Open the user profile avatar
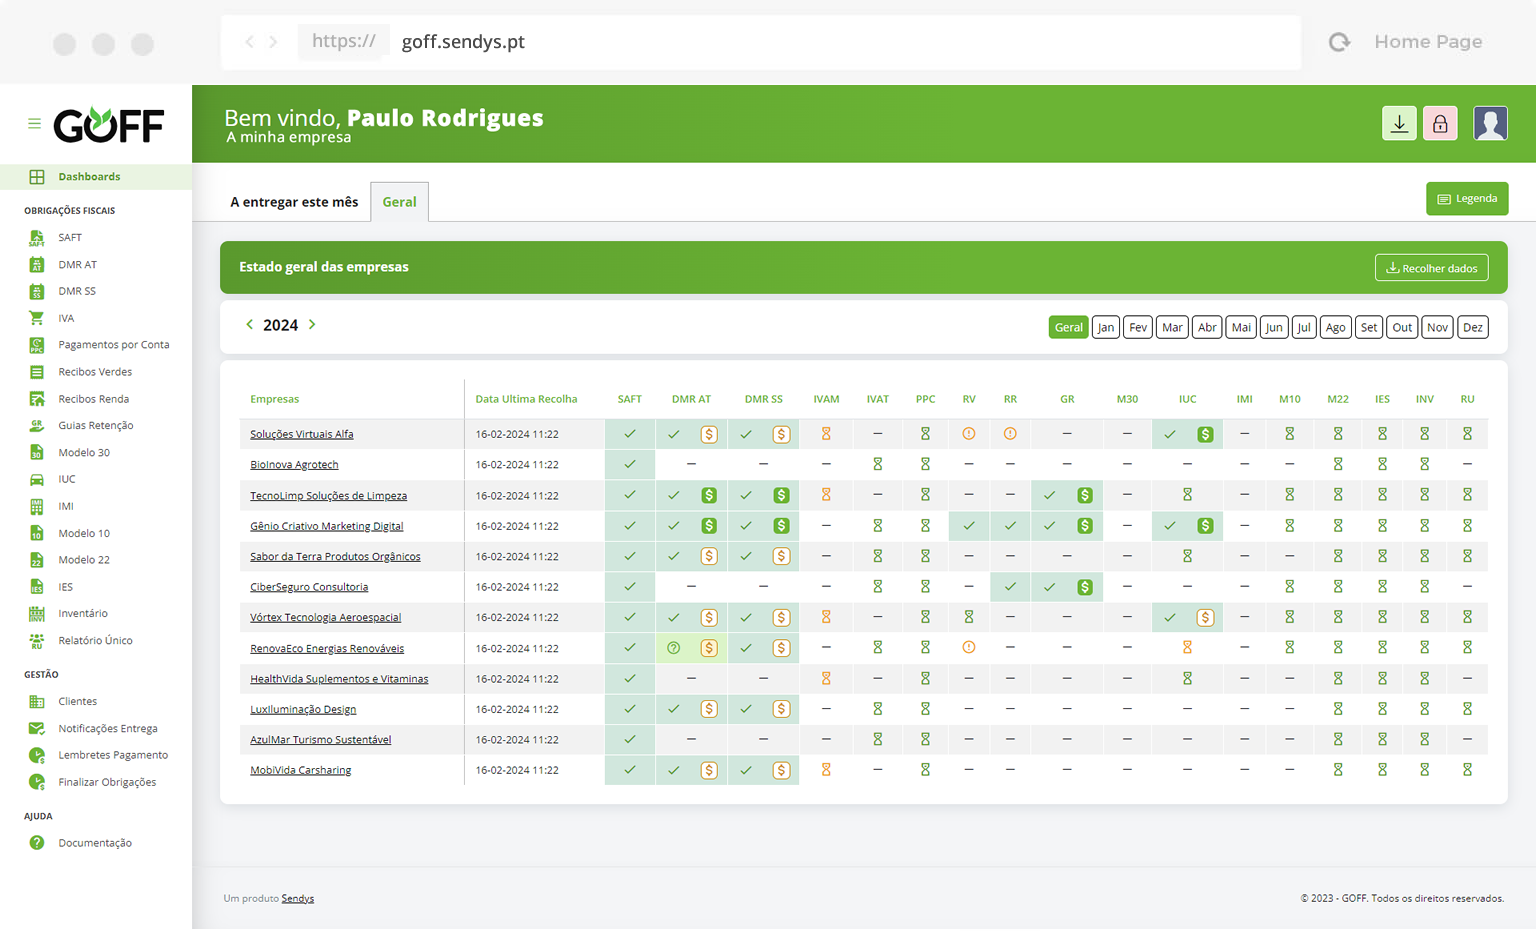The width and height of the screenshot is (1536, 931). click(x=1490, y=123)
